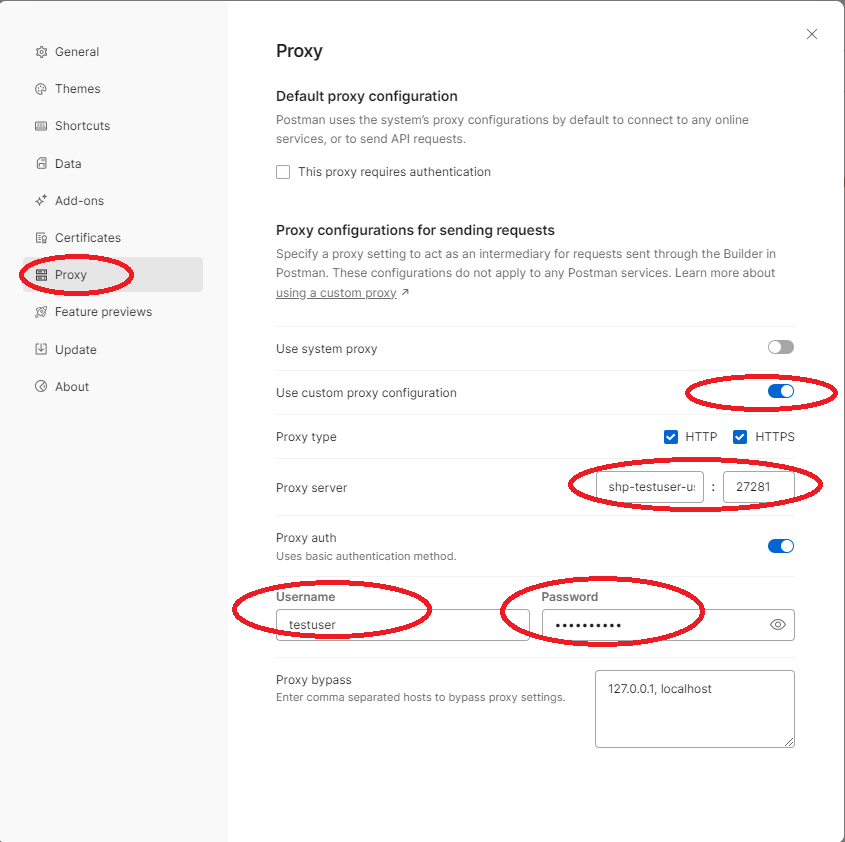
Task: Click the proxy port field
Action: tap(759, 487)
